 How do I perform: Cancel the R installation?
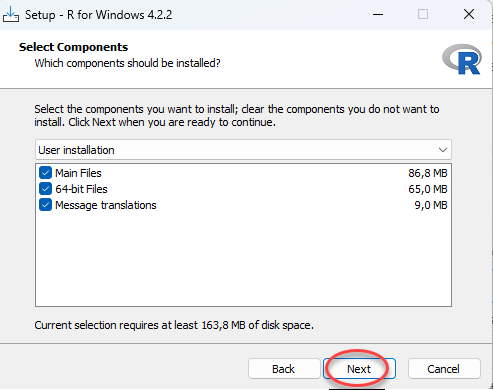click(444, 369)
